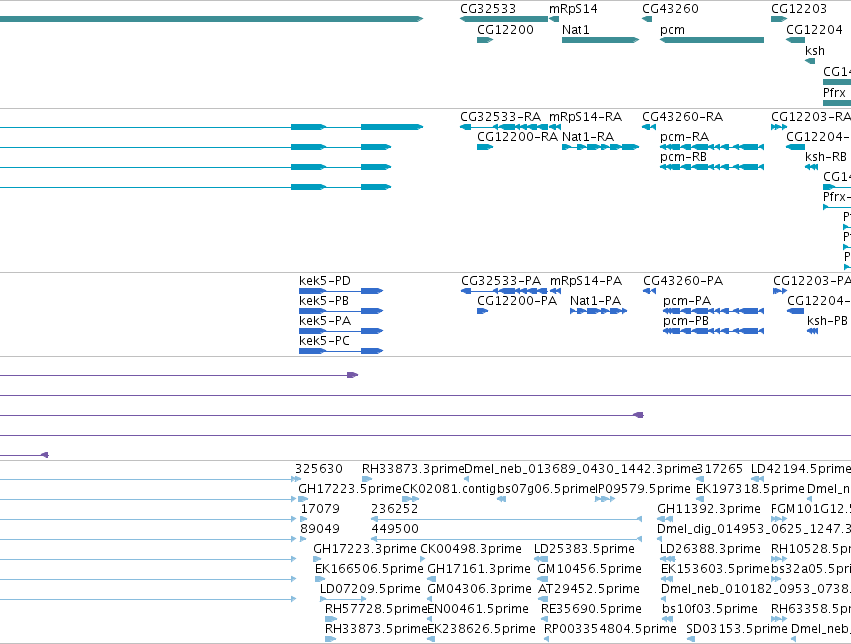
Task: Select the mRpS14 gene label
Action: [573, 9]
